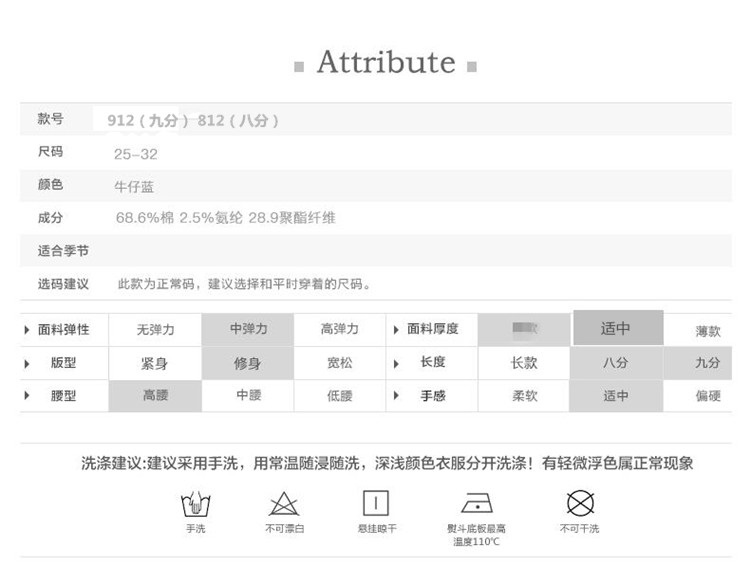The width and height of the screenshot is (750, 583).
Task: Select the 中腰 cell
Action: (x=248, y=396)
